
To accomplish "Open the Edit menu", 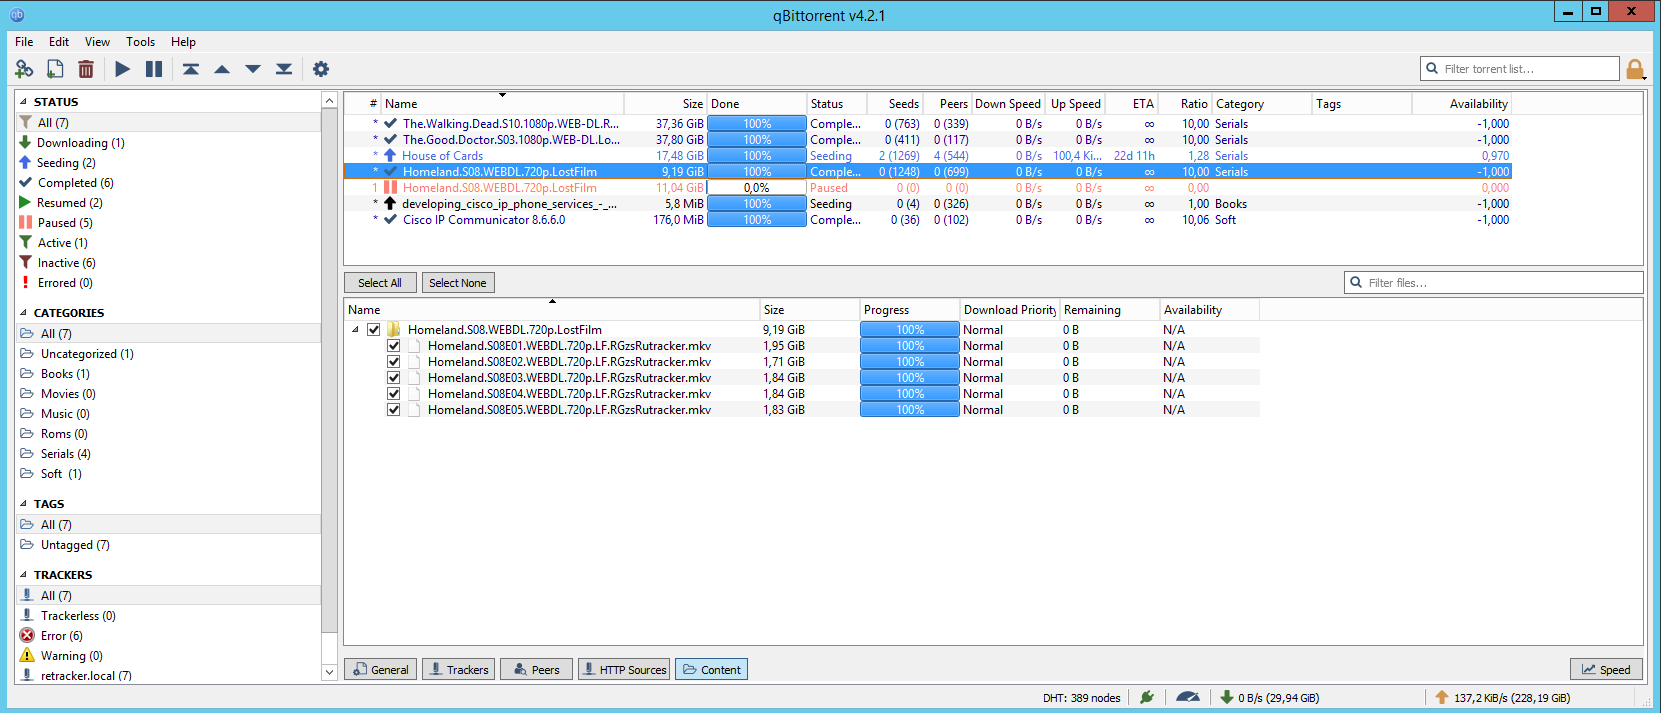I will 59,42.
